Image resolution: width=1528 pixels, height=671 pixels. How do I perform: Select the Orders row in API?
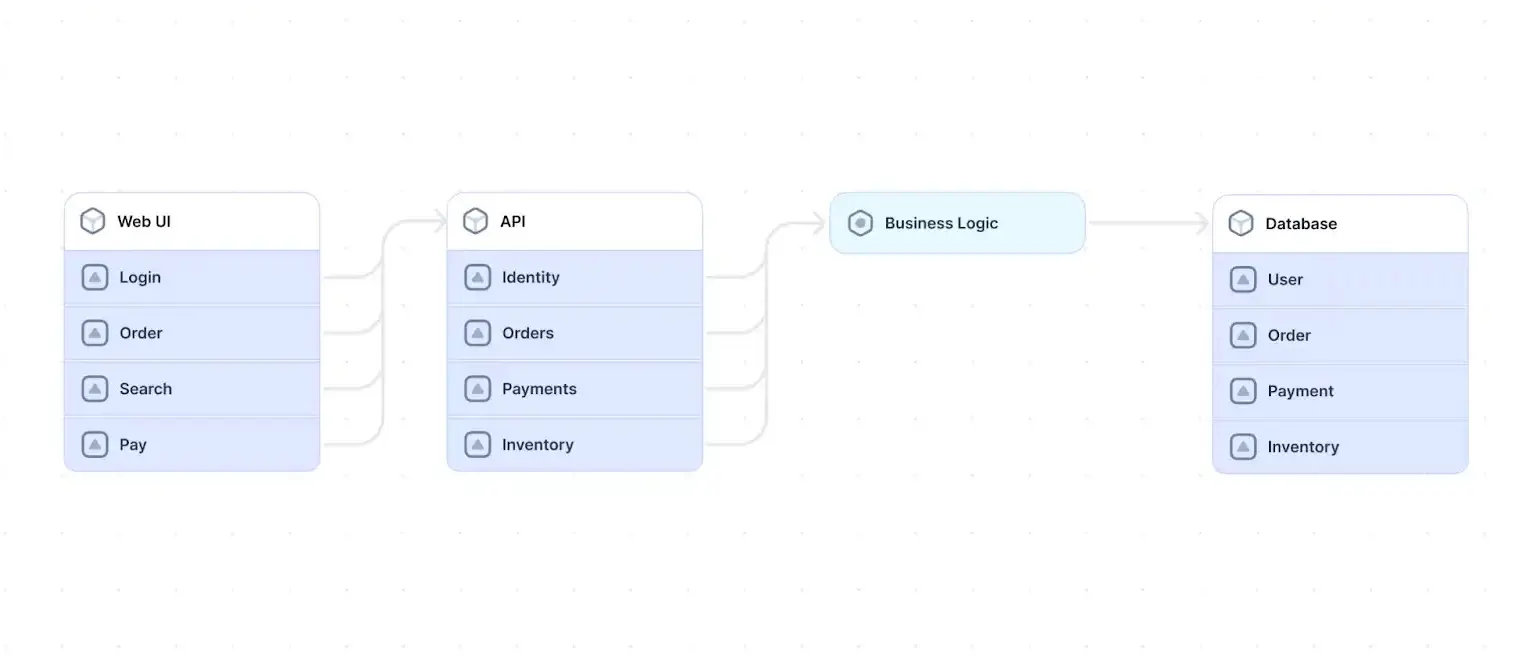pos(575,333)
